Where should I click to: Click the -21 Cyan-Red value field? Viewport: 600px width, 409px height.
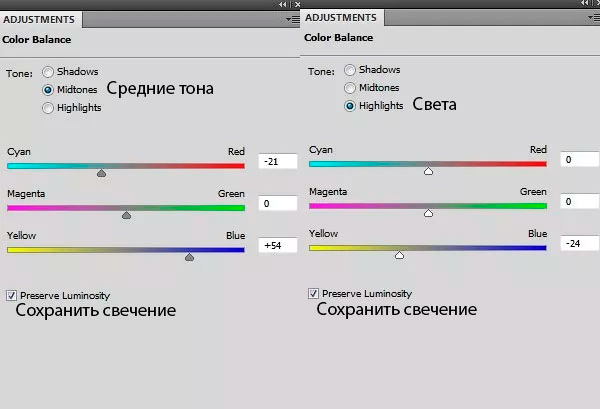click(278, 161)
